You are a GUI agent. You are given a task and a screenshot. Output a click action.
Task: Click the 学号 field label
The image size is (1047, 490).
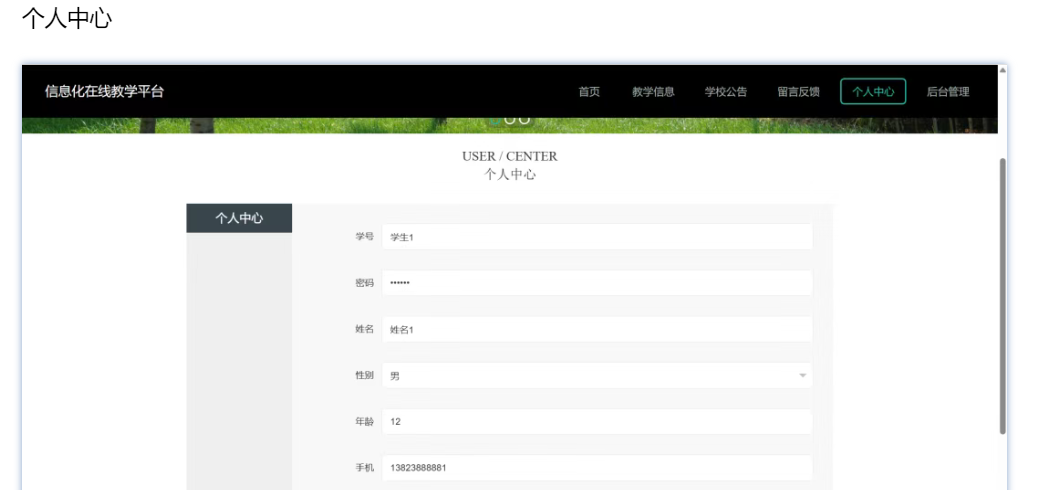(364, 236)
